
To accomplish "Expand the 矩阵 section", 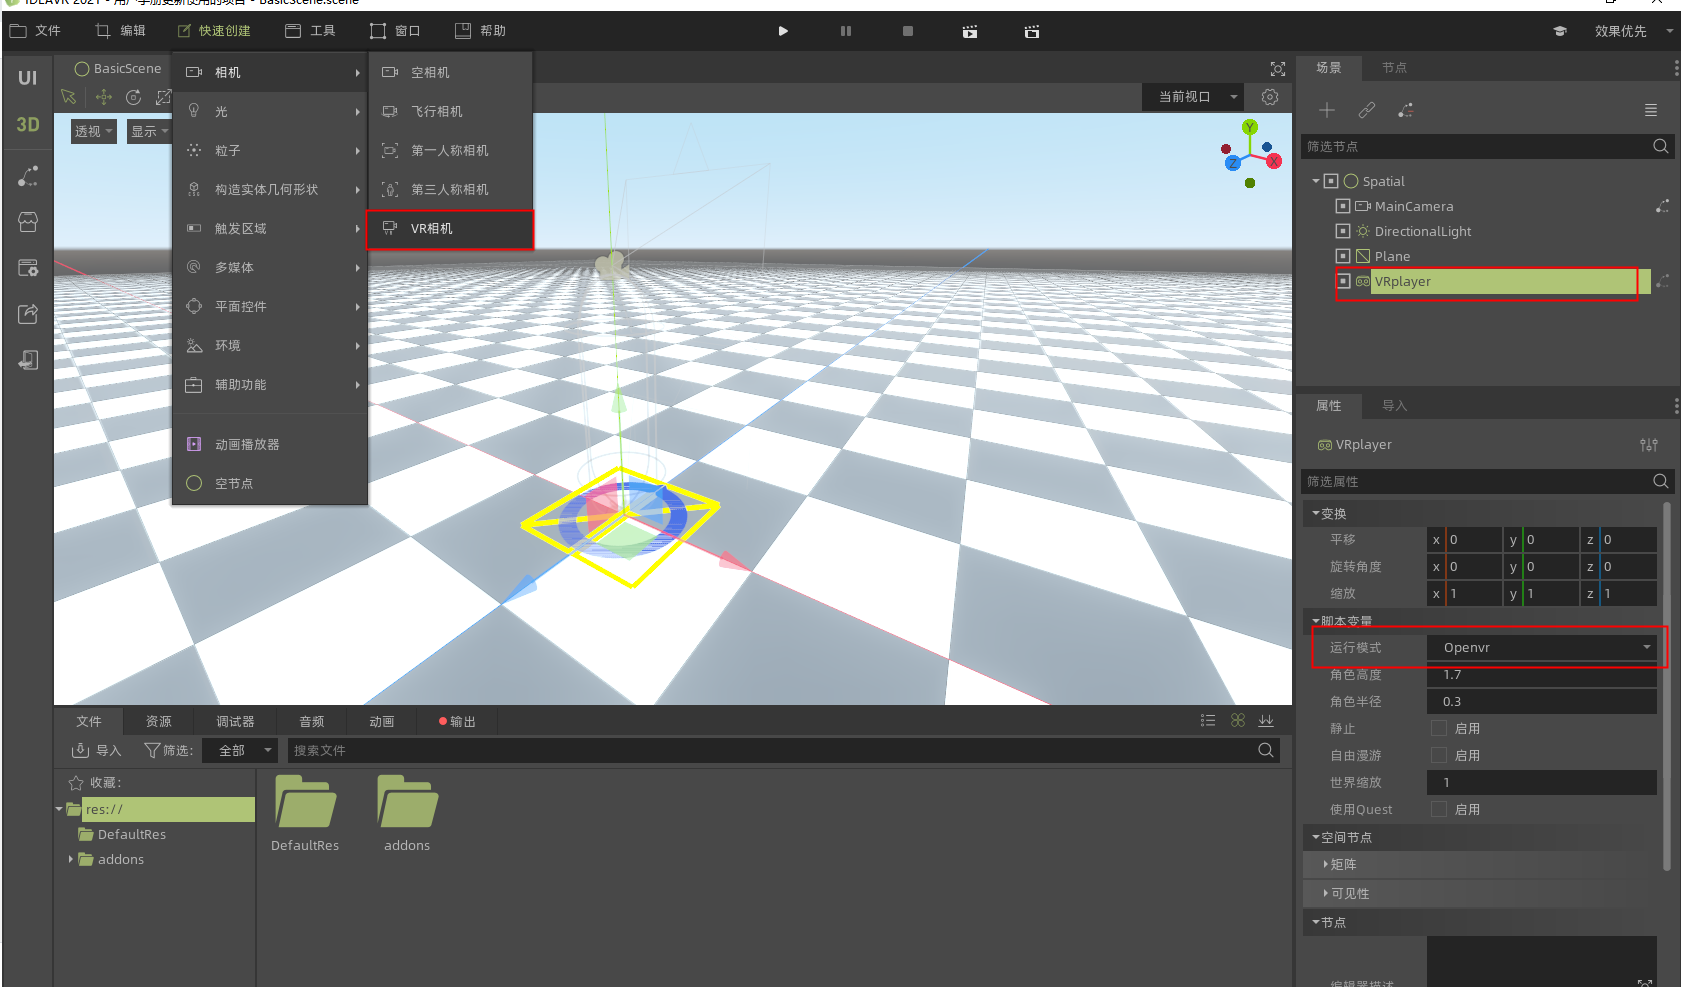I will [1326, 864].
